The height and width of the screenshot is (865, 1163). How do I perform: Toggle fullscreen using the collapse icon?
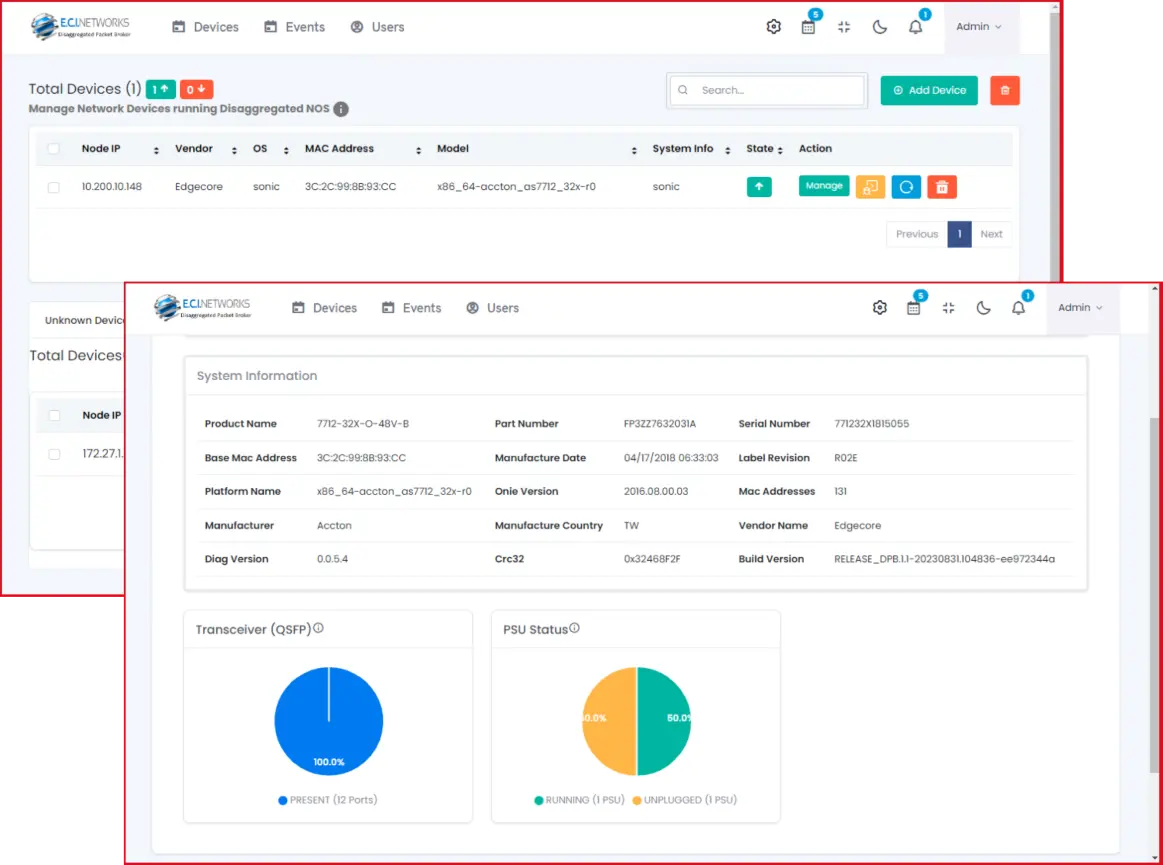pos(843,27)
